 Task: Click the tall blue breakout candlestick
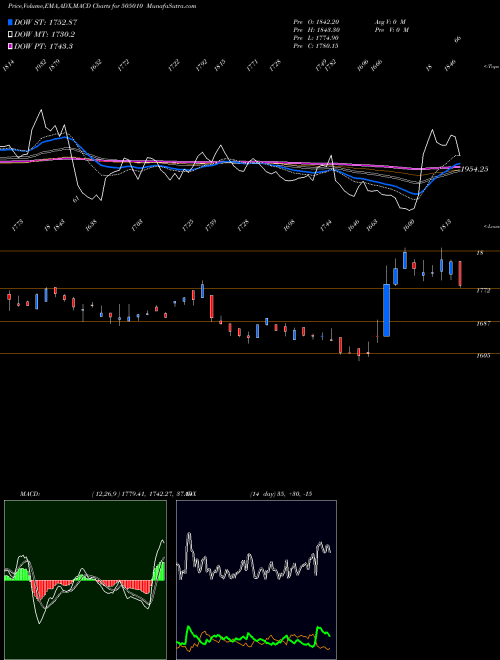coord(386,310)
